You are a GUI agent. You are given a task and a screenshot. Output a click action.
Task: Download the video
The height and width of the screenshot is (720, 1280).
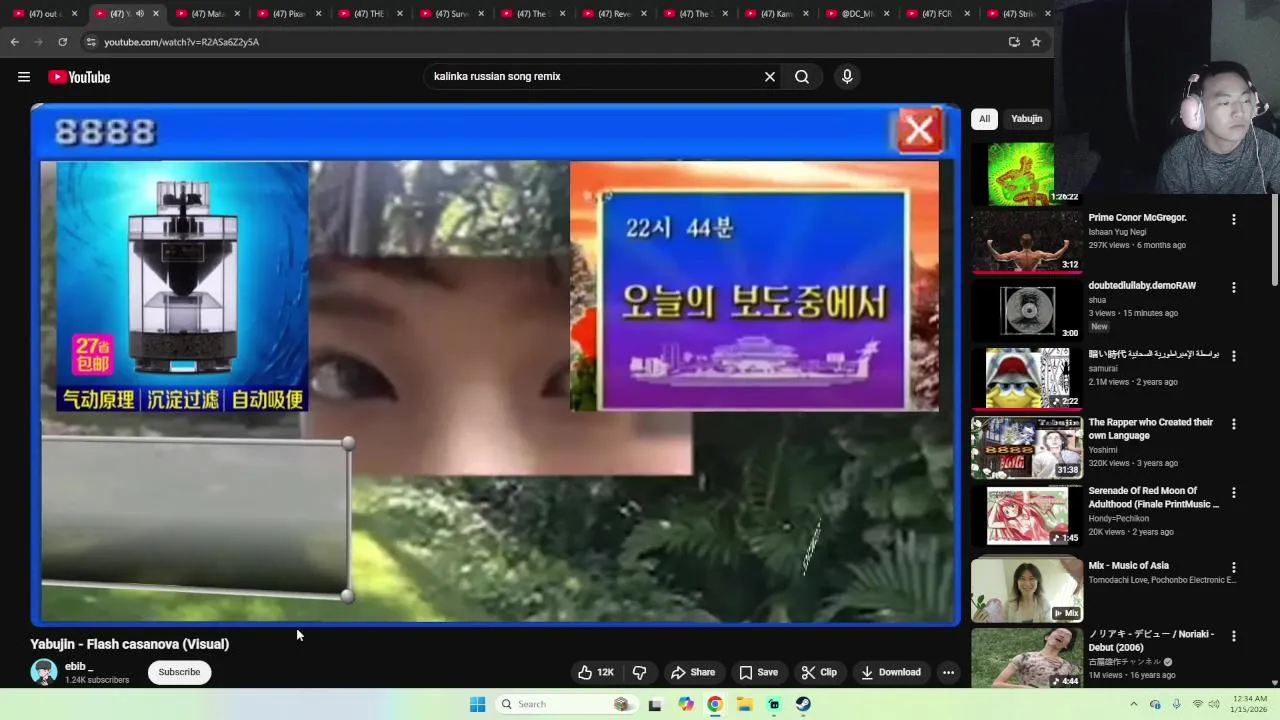(891, 672)
